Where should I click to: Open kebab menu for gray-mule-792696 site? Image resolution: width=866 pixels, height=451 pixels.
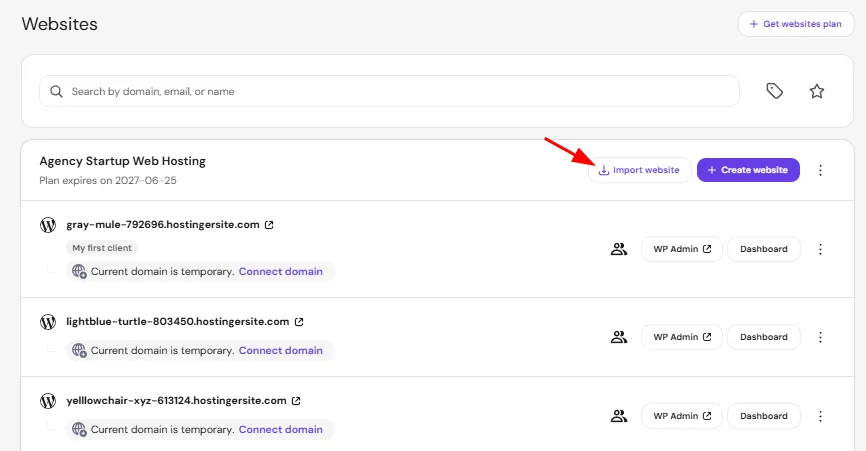coord(820,249)
